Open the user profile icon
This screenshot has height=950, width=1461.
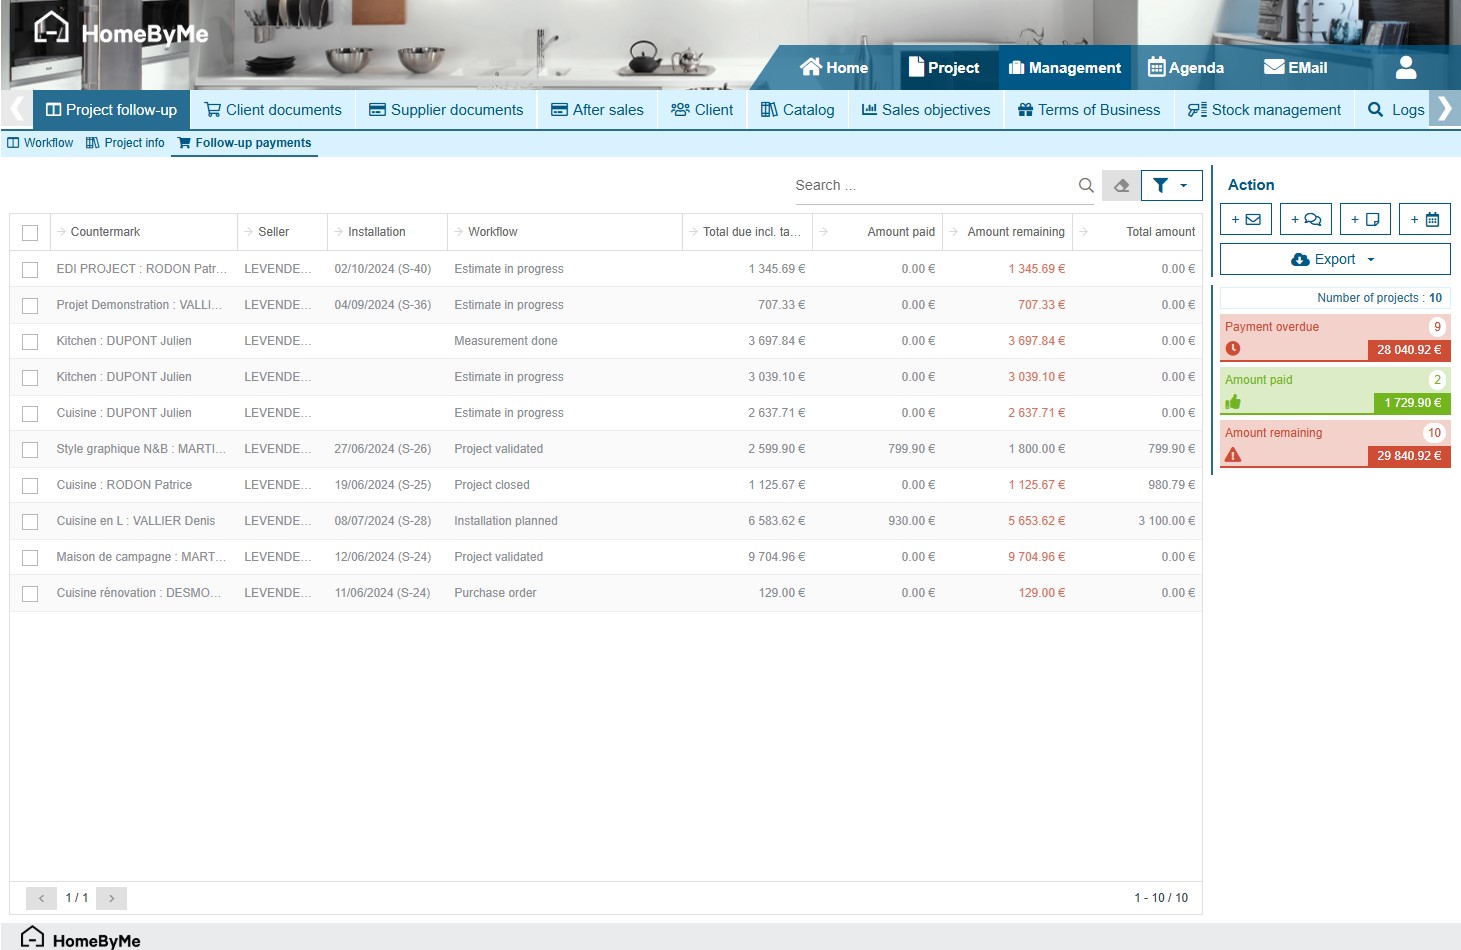click(1405, 67)
